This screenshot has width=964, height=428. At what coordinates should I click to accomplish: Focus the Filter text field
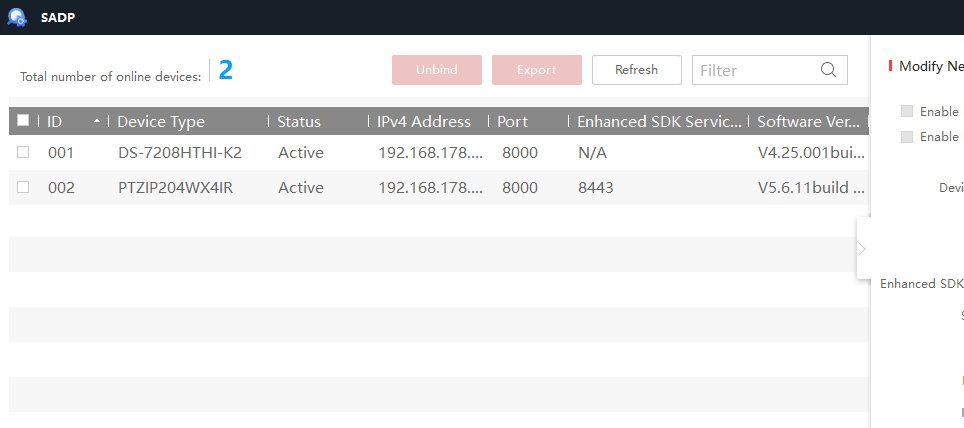[756, 70]
